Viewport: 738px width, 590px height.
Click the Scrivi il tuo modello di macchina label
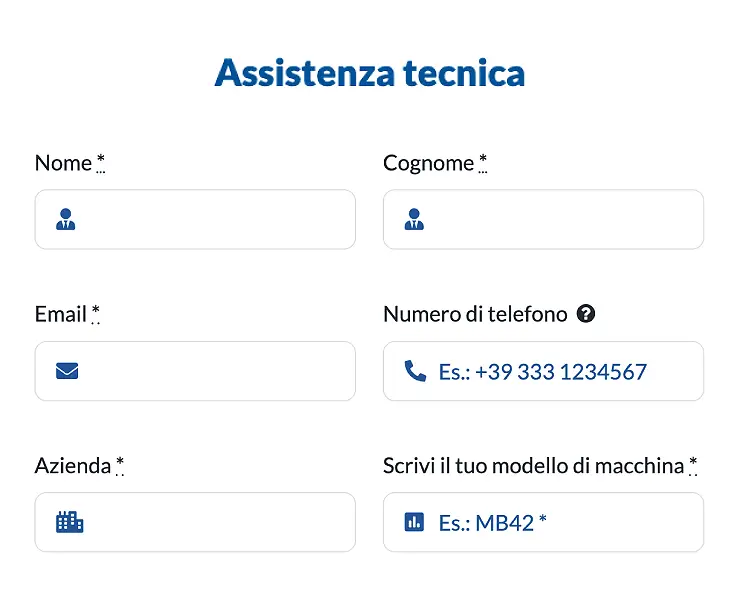coord(533,466)
